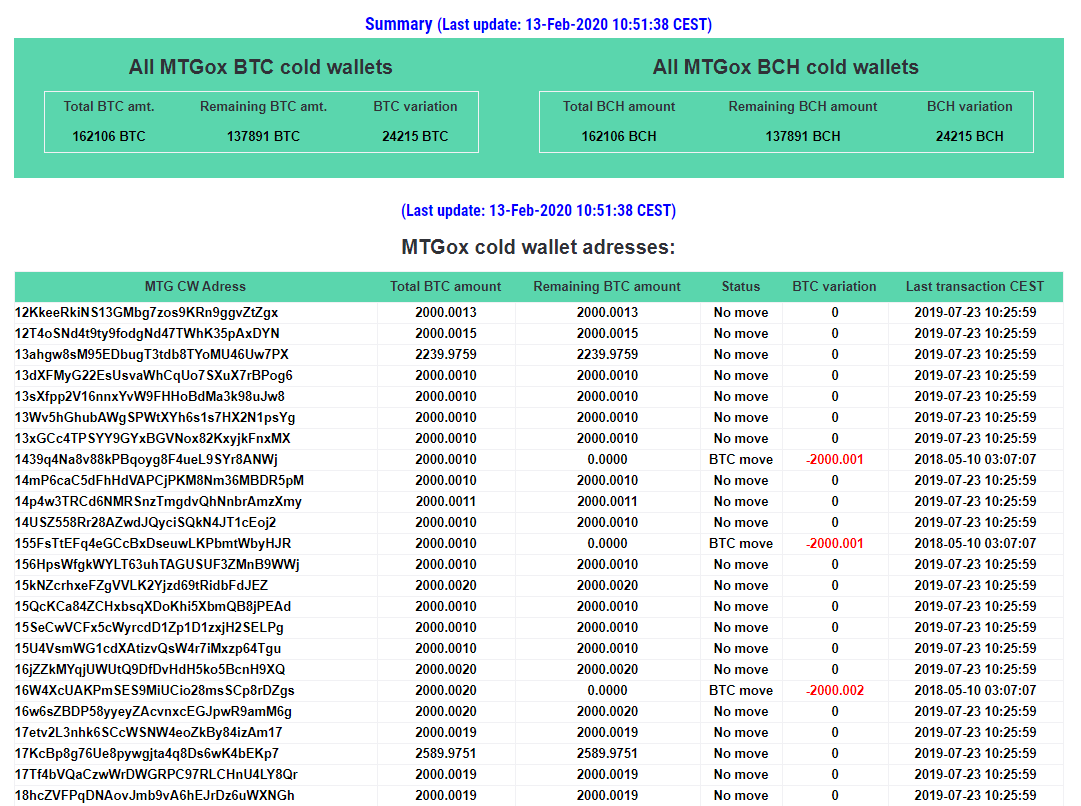
Task: Select address 15kNZcrhxeFZgVVLK2Yjzd69tRidbFdJEZ
Action: 141,585
